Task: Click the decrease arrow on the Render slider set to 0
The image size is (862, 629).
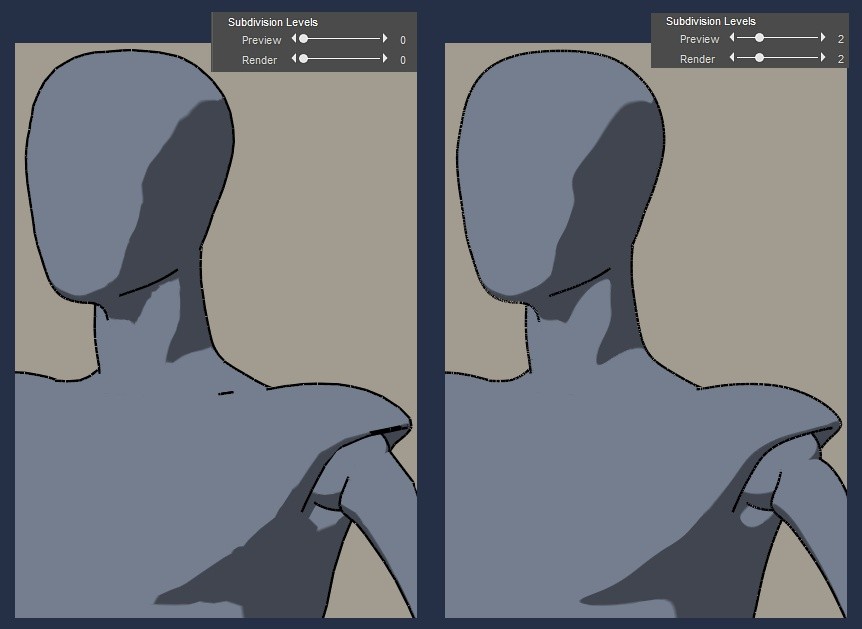Action: pos(294,59)
